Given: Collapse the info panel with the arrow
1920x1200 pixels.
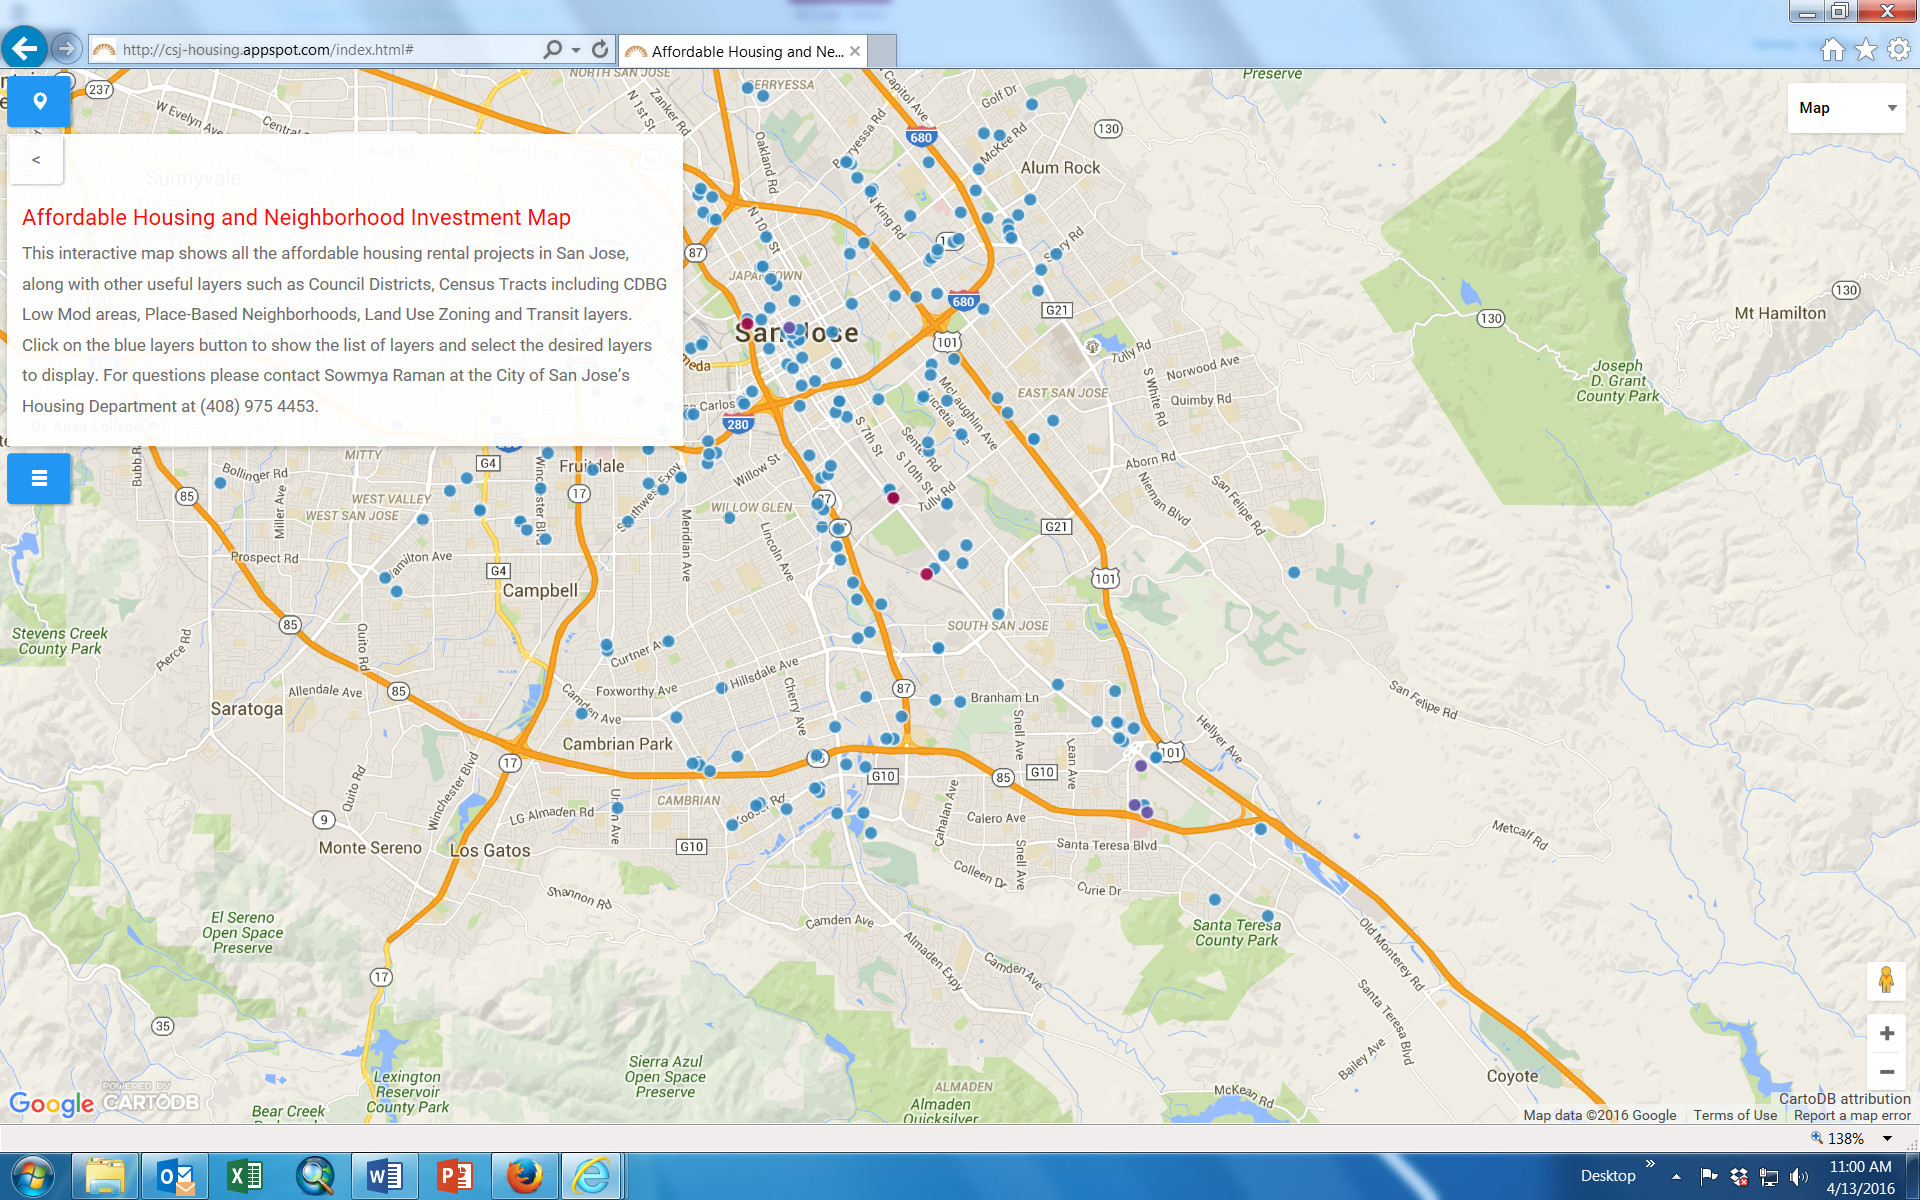Looking at the screenshot, I should click(36, 160).
